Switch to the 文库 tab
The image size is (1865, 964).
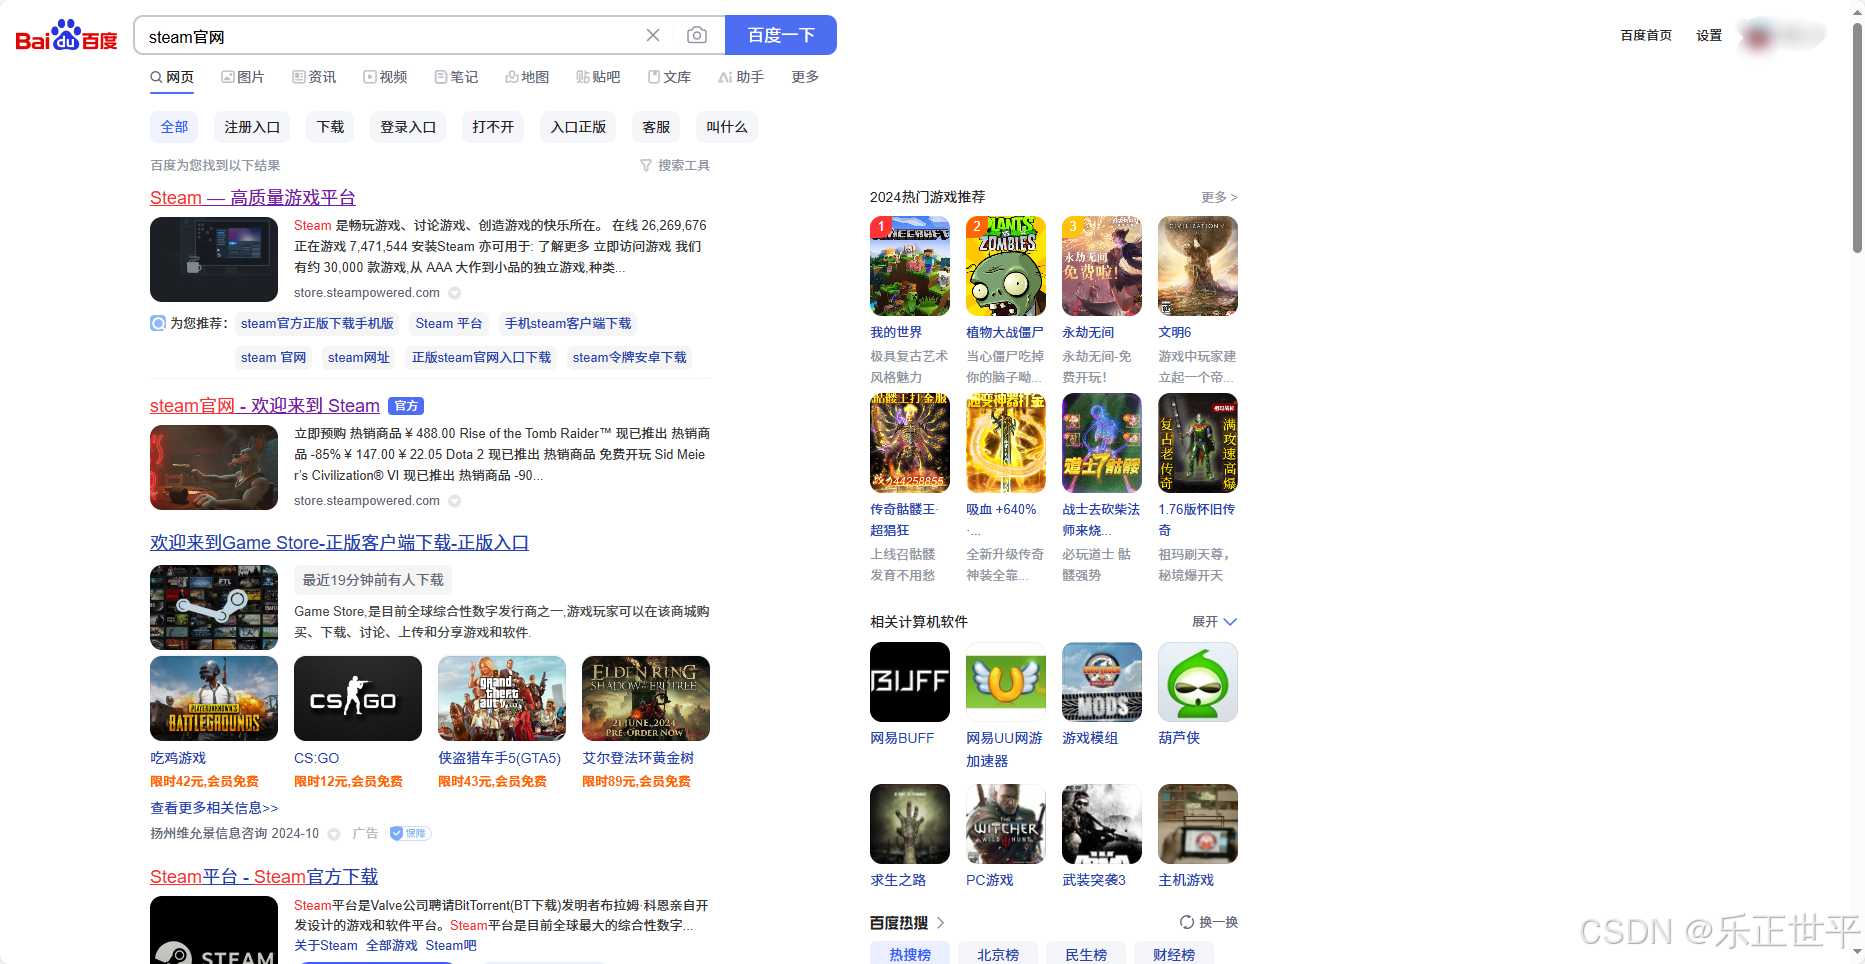[669, 77]
